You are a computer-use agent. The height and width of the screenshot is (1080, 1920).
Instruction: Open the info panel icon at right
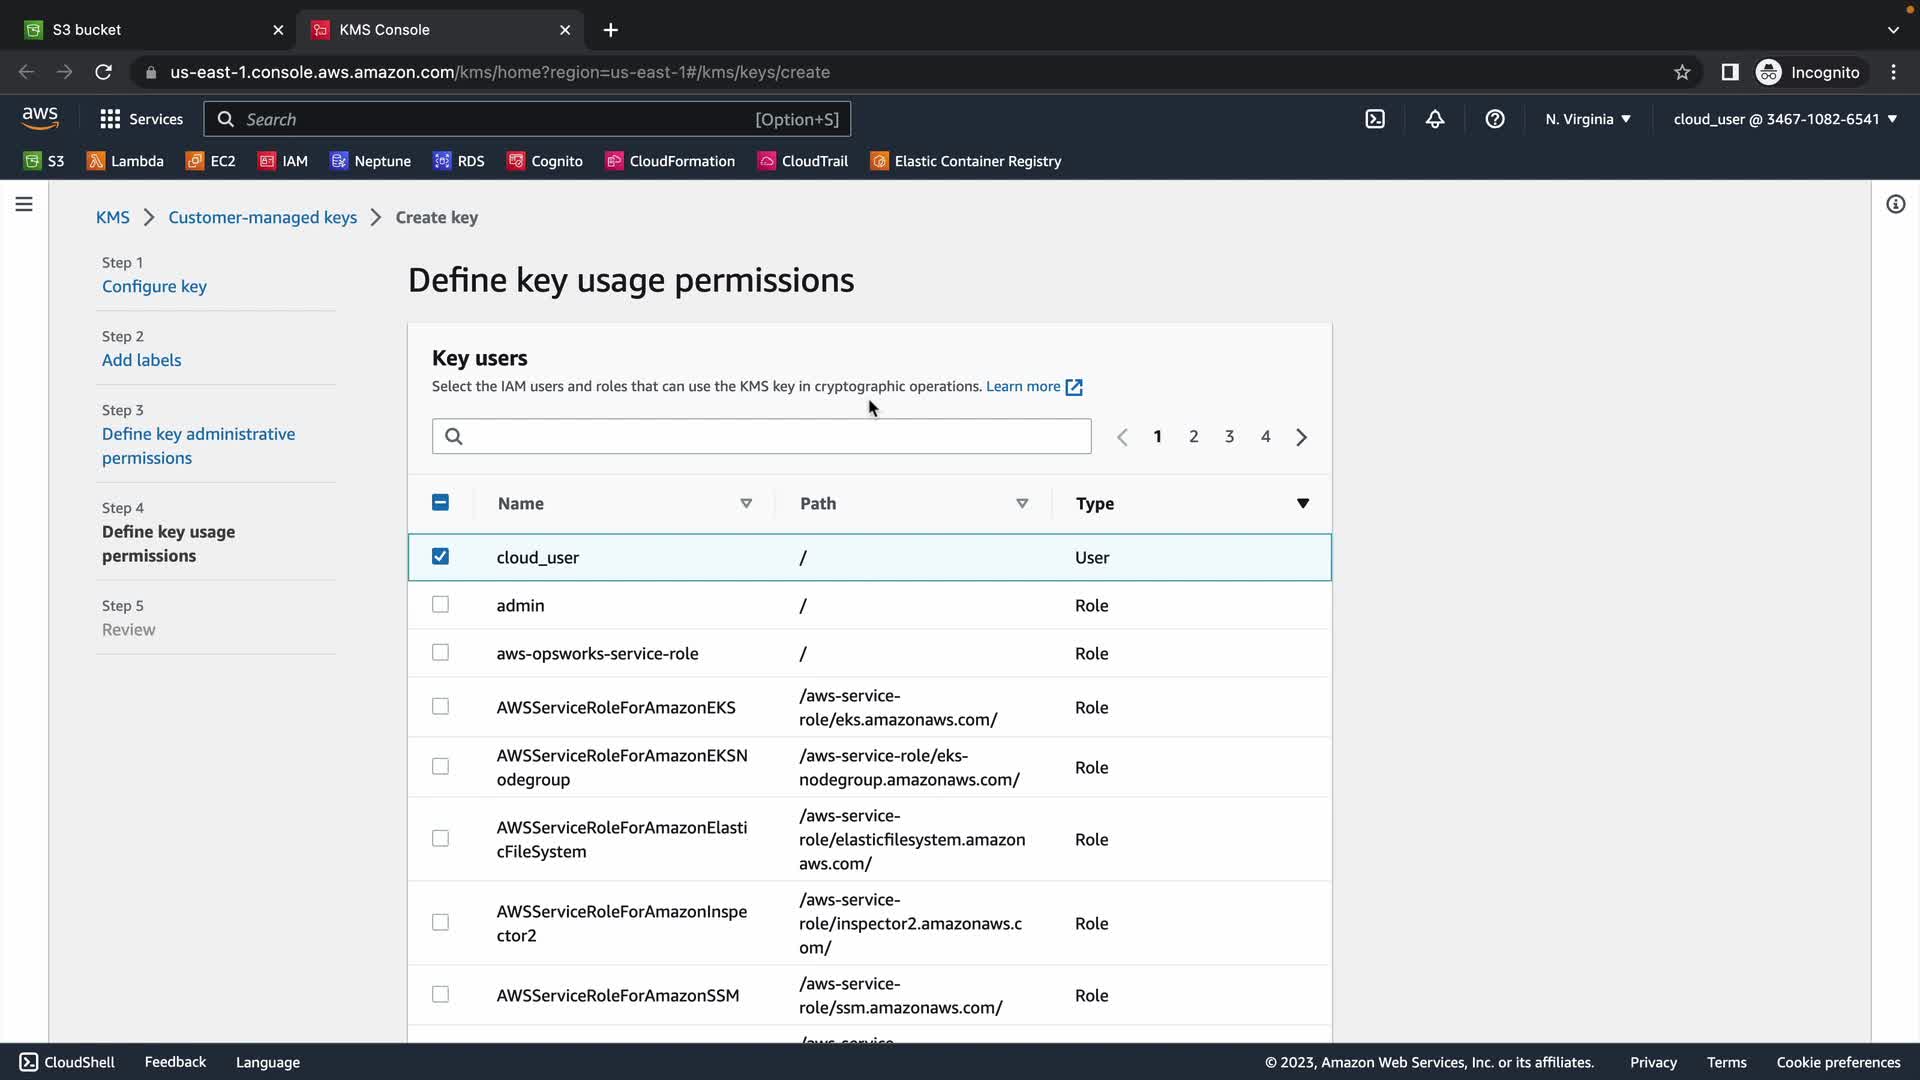[1895, 204]
